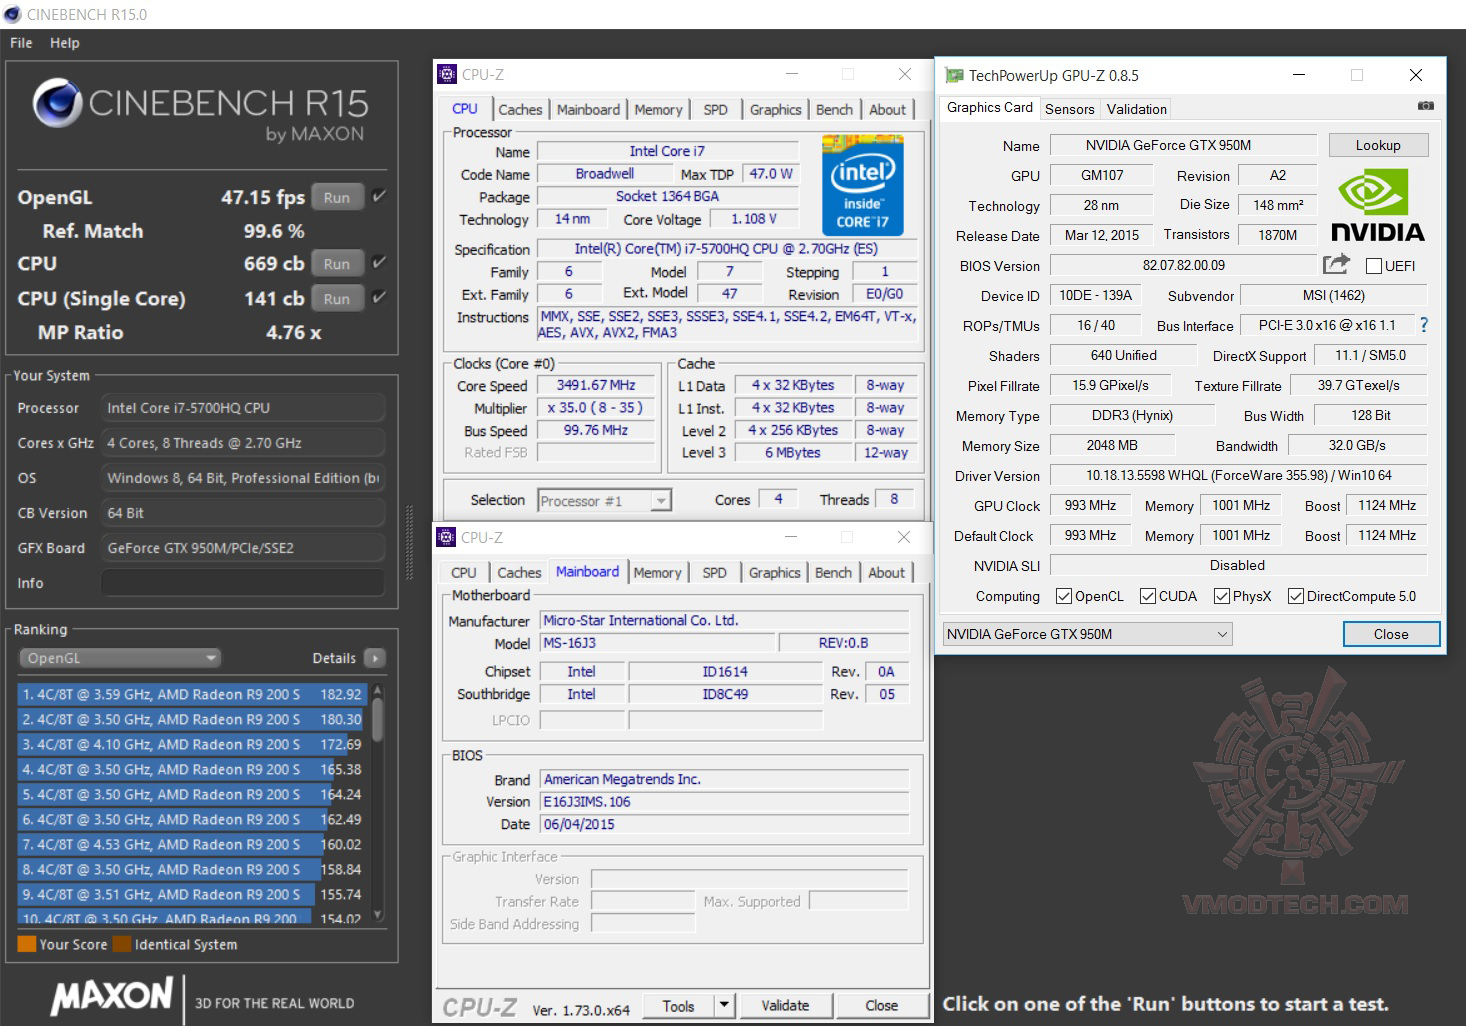Toggle the OpenGL test checkmark

tap(379, 197)
